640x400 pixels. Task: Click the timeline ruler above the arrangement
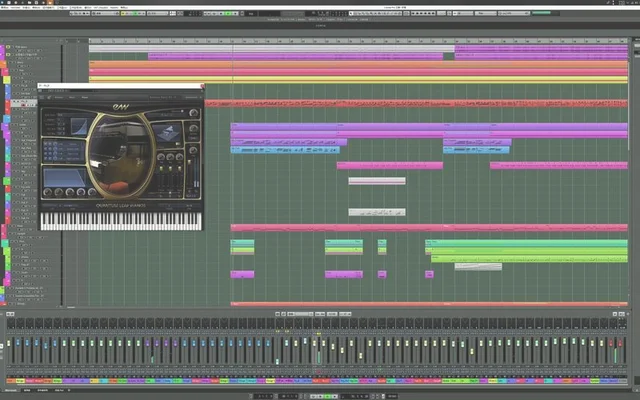[358, 41]
